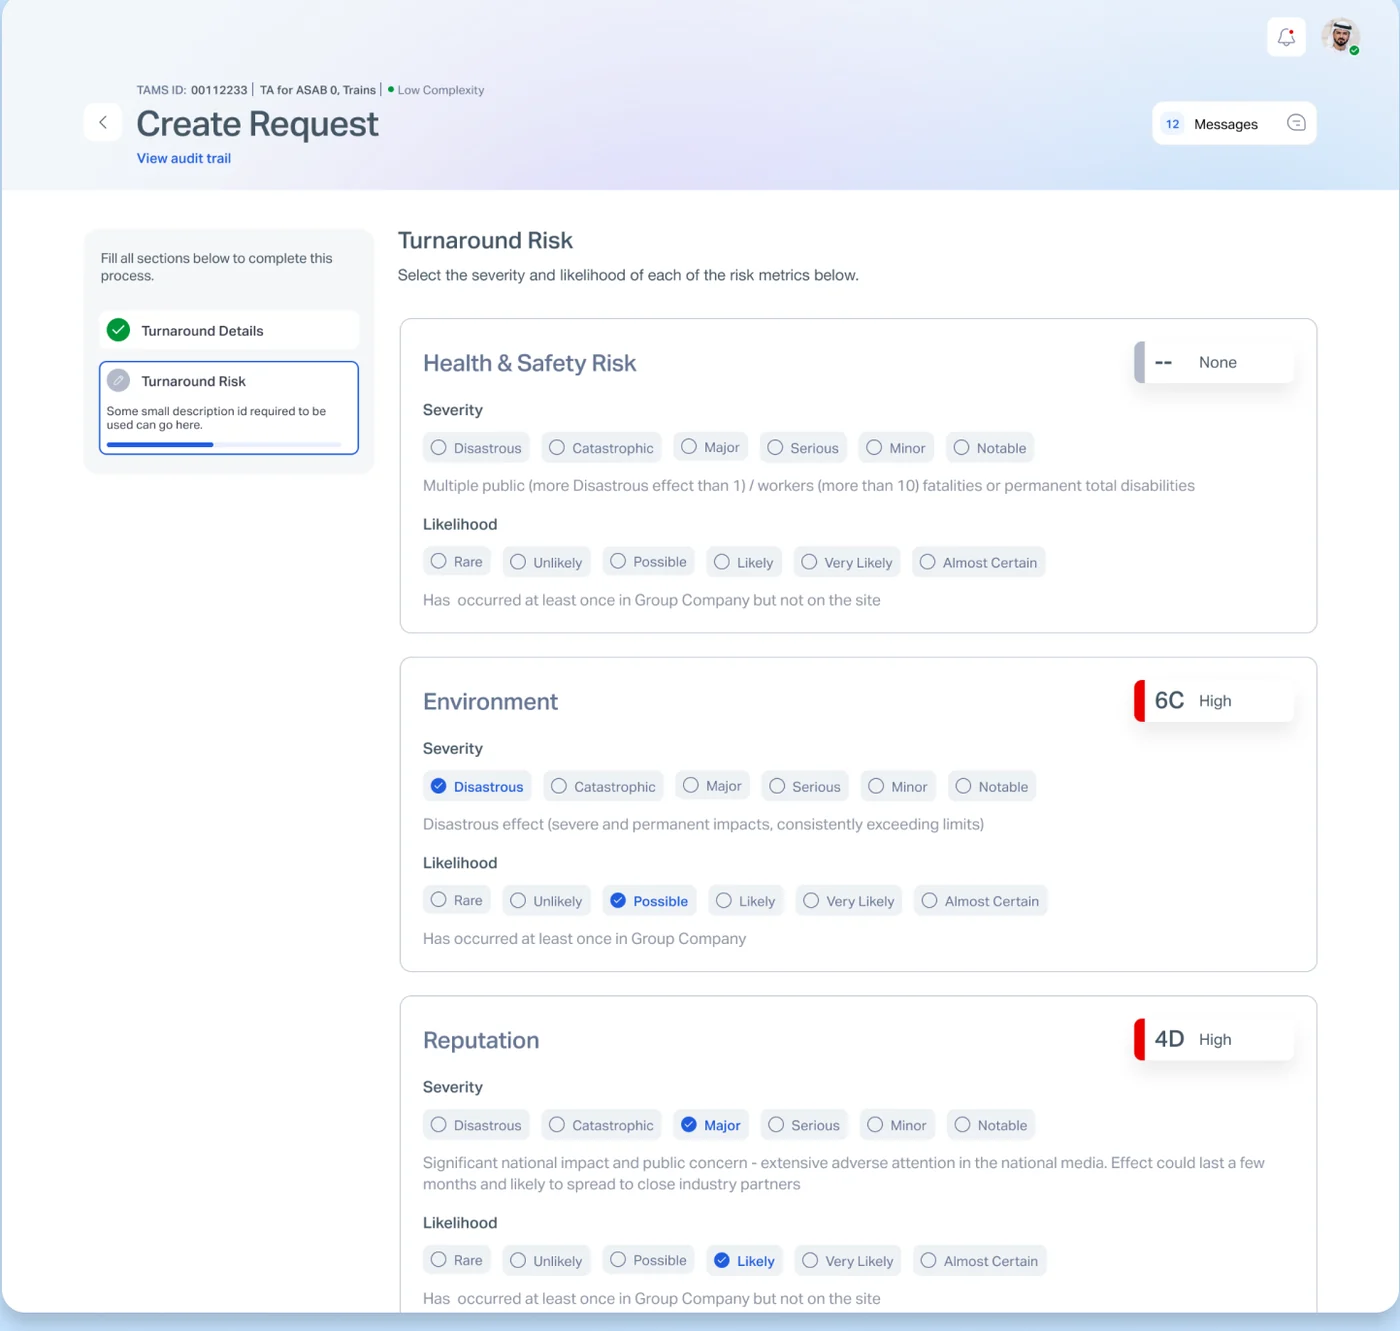Image resolution: width=1400 pixels, height=1331 pixels.
Task: Select Disastrous severity under Reputation
Action: [x=476, y=1125]
